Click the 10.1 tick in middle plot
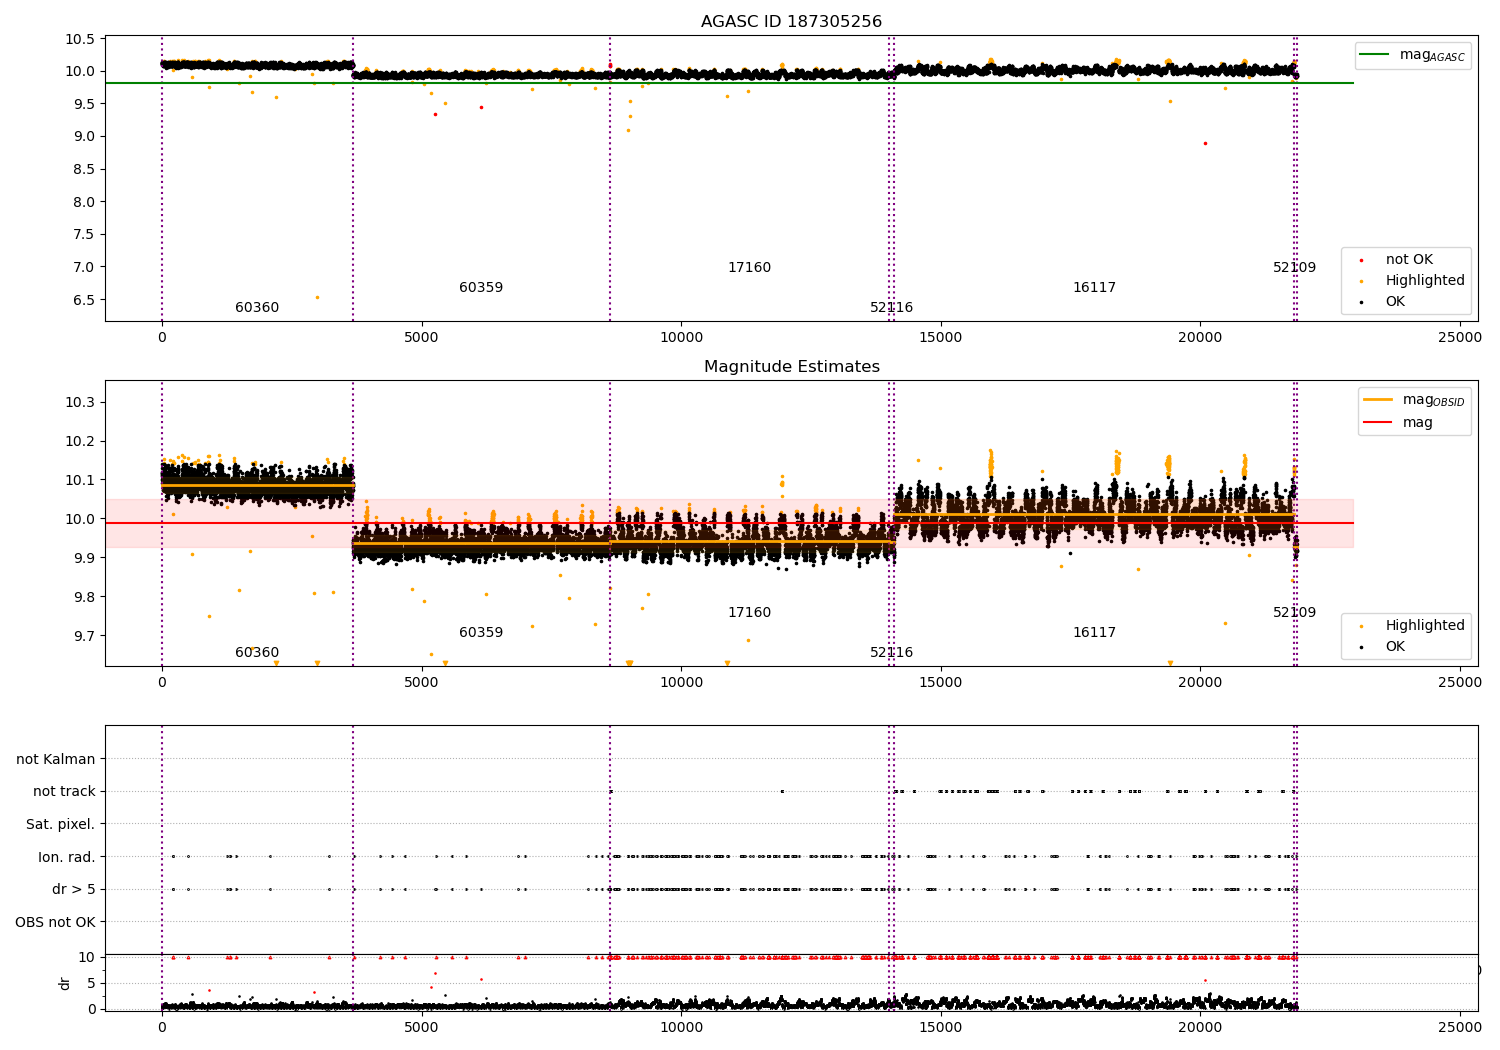The image size is (1500, 1050). (80, 481)
